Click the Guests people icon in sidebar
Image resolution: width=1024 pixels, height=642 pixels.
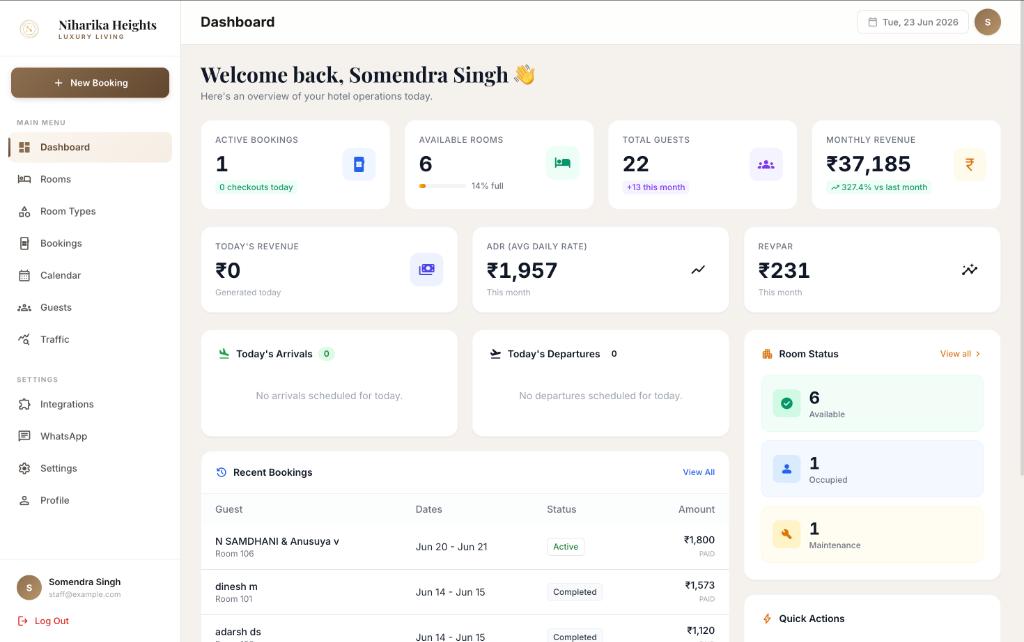coord(24,307)
